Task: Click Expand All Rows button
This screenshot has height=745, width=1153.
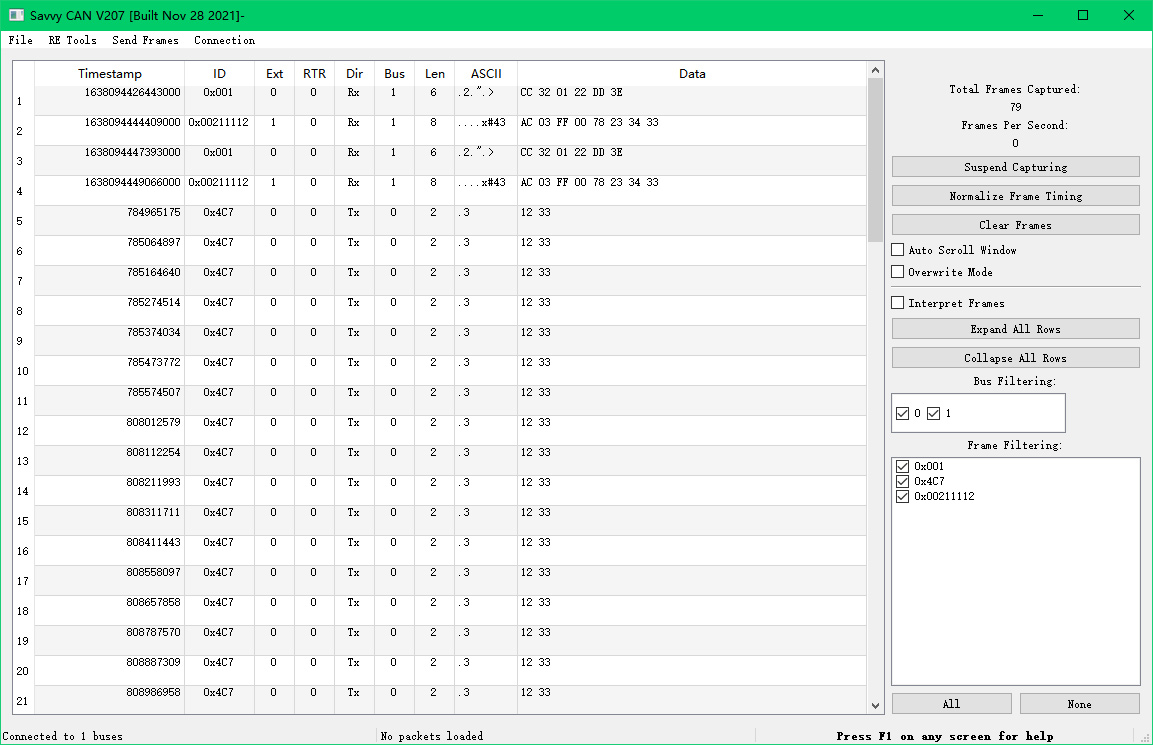Action: pos(1015,329)
